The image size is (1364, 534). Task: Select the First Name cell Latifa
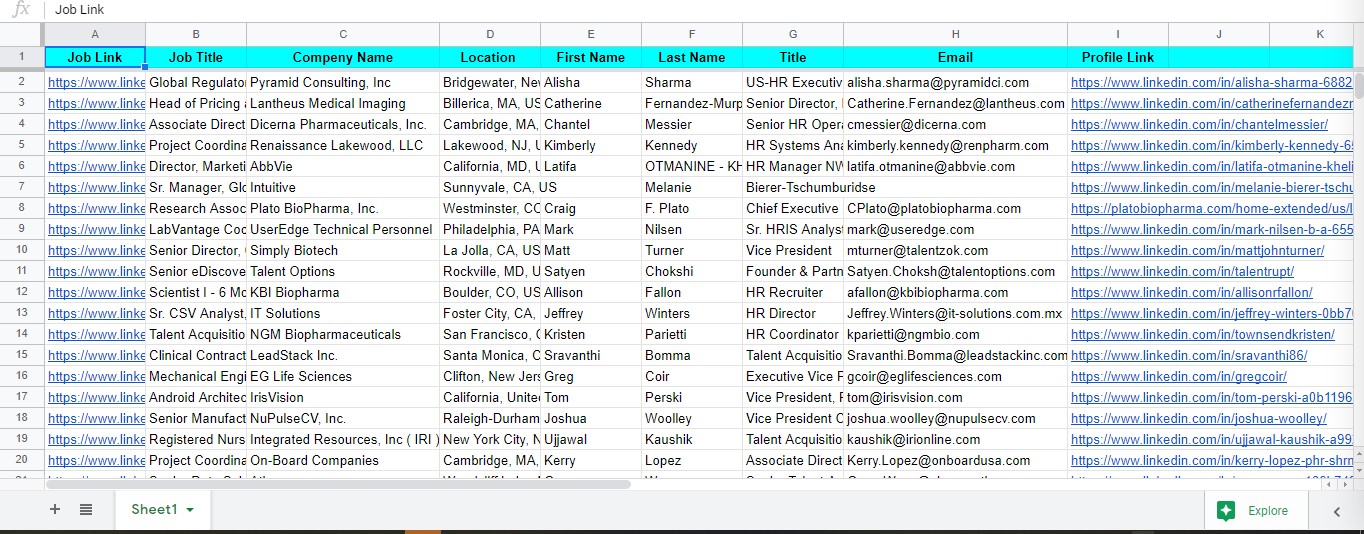click(x=591, y=166)
